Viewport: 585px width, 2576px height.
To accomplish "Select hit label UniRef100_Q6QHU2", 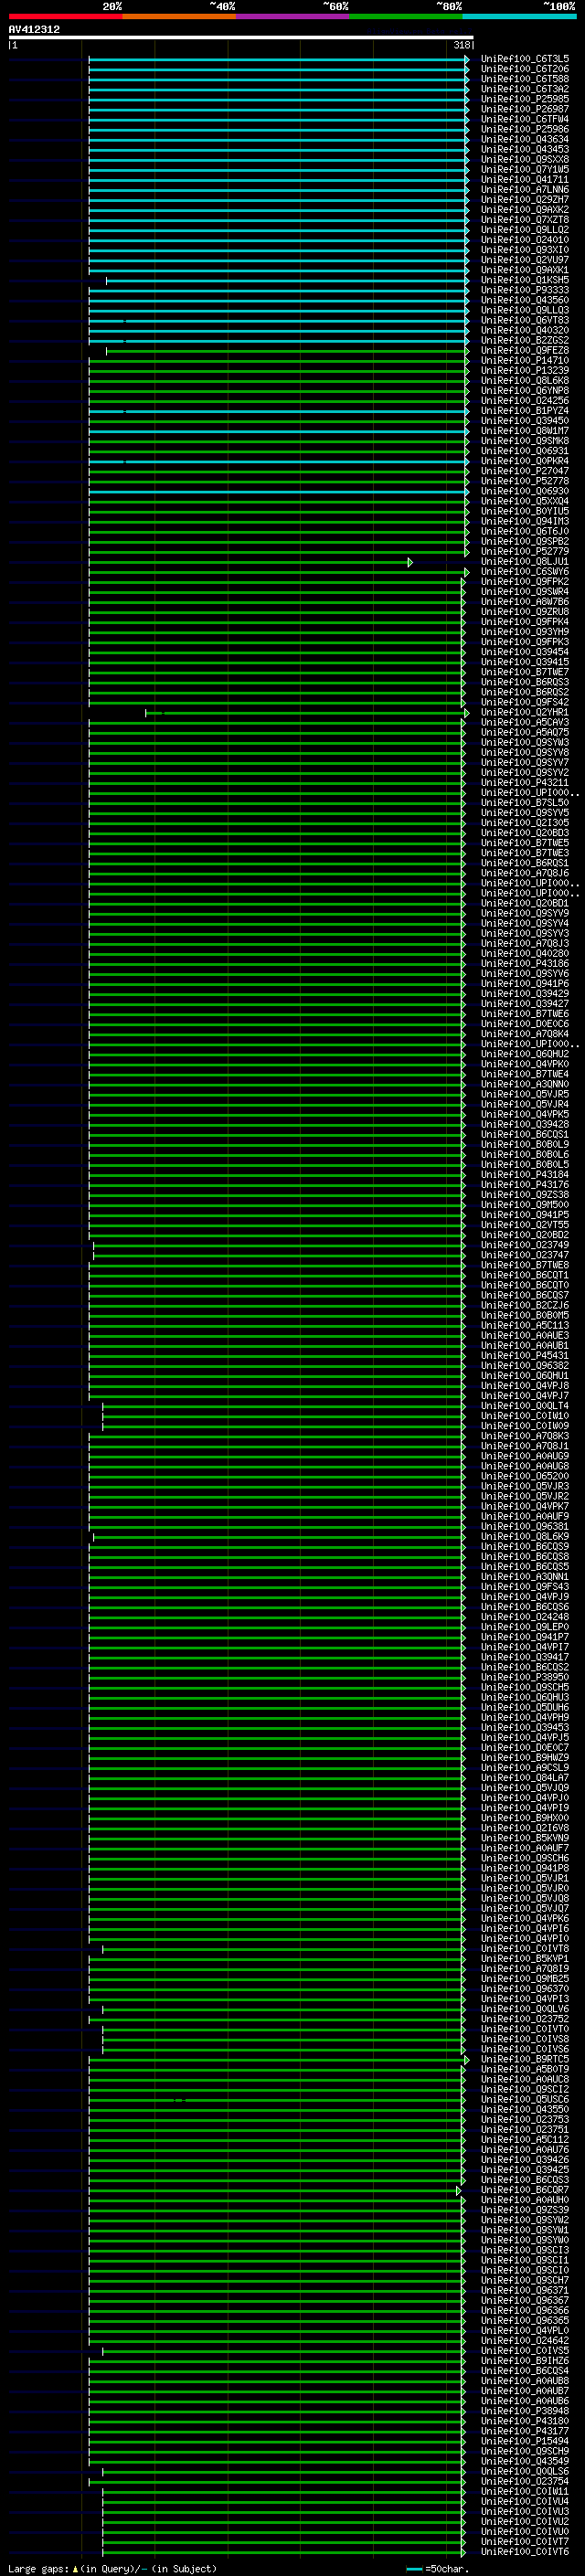I will [x=524, y=1054].
